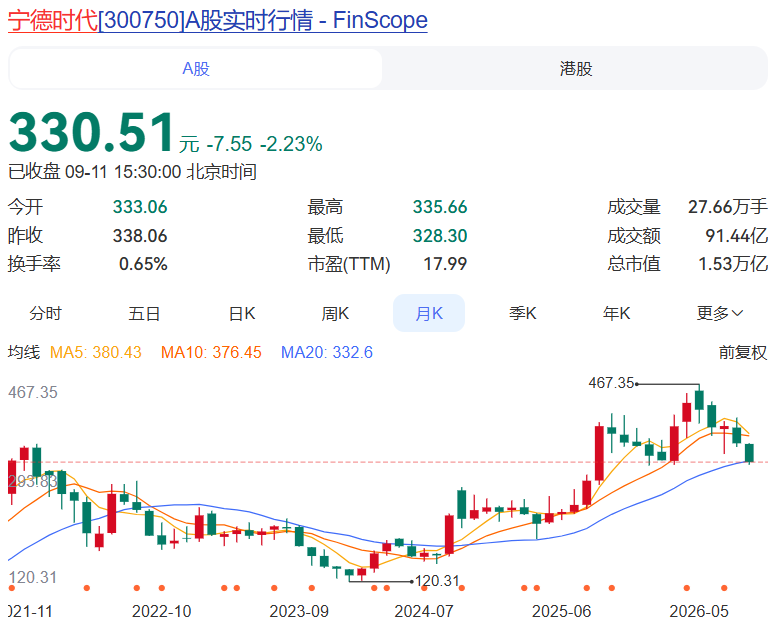Click the closing time text 已收盘 09-11 15:30:00
Image resolution: width=780 pixels, height=635 pixels.
coord(95,172)
